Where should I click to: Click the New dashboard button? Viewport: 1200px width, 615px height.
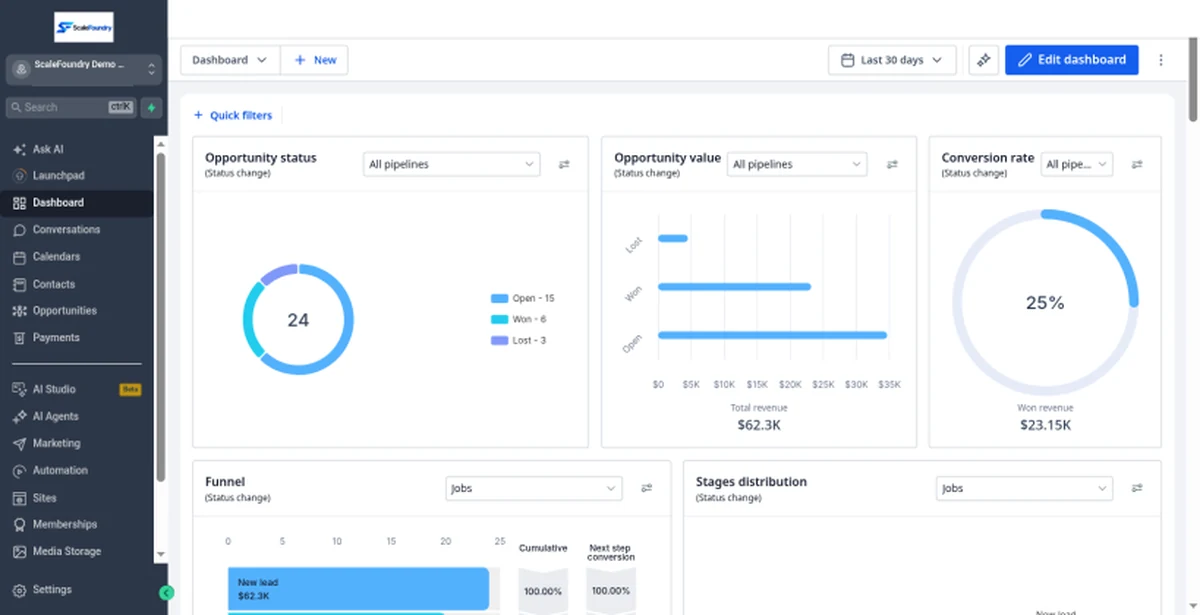(x=314, y=60)
